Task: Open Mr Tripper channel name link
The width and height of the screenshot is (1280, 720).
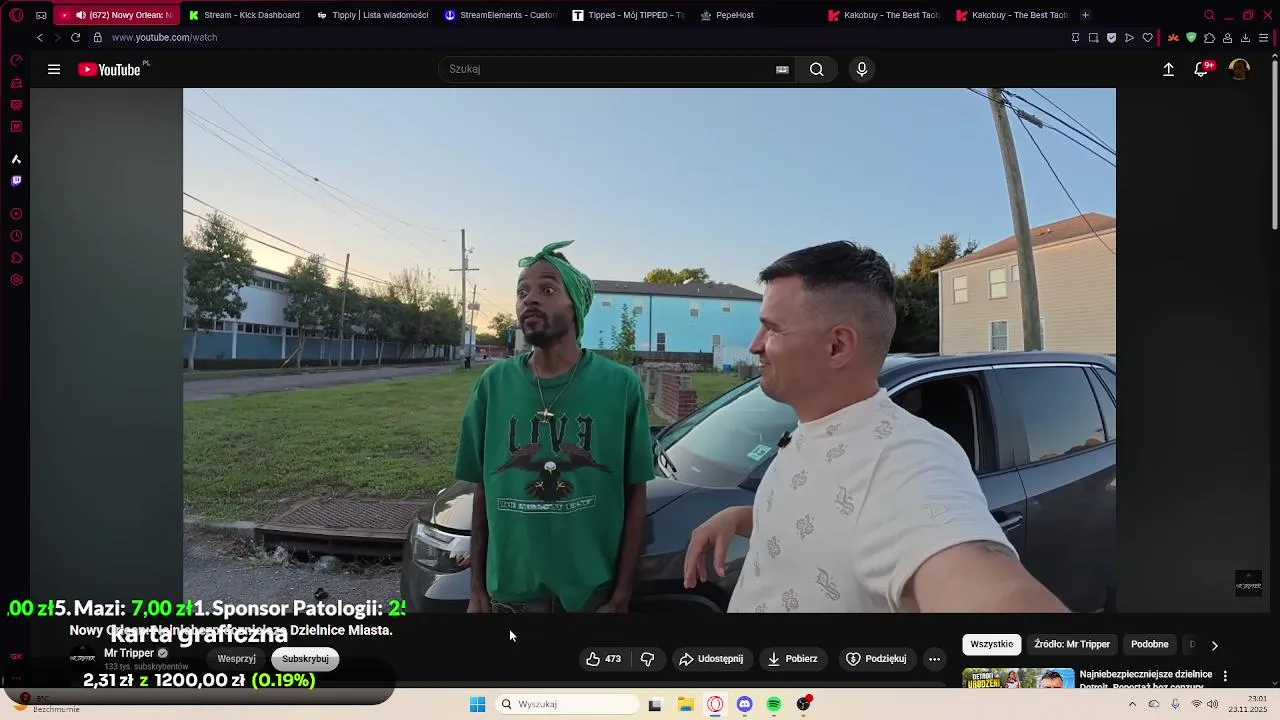Action: (129, 653)
